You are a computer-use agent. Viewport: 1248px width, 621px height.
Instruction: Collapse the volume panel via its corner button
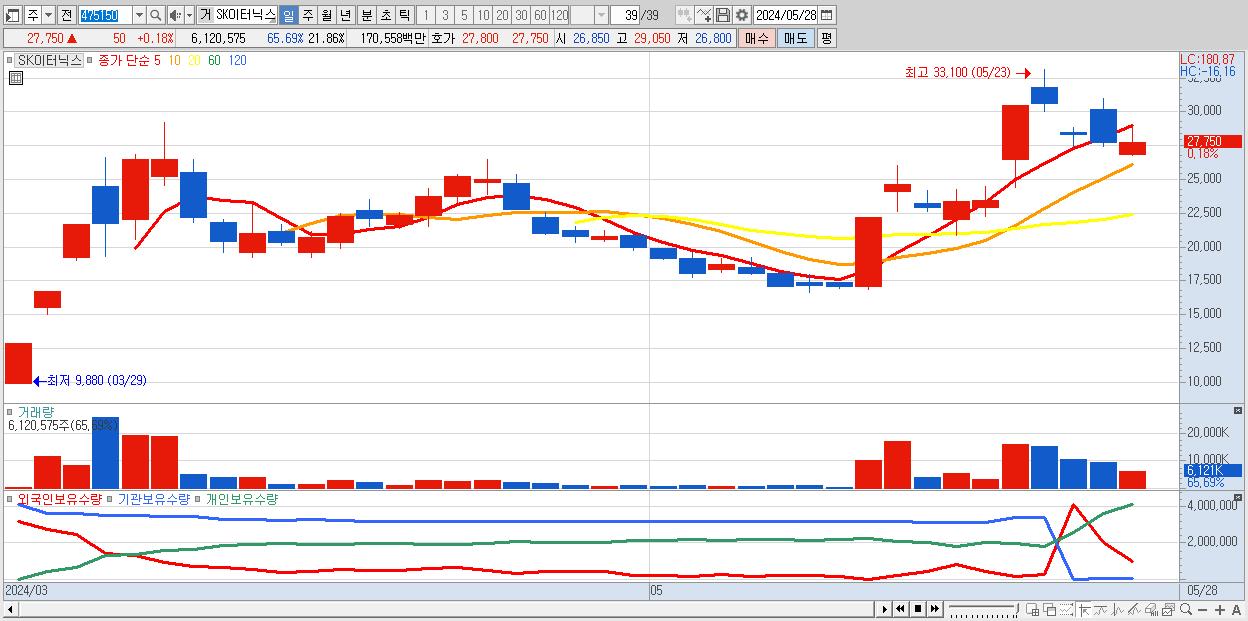click(x=1238, y=411)
